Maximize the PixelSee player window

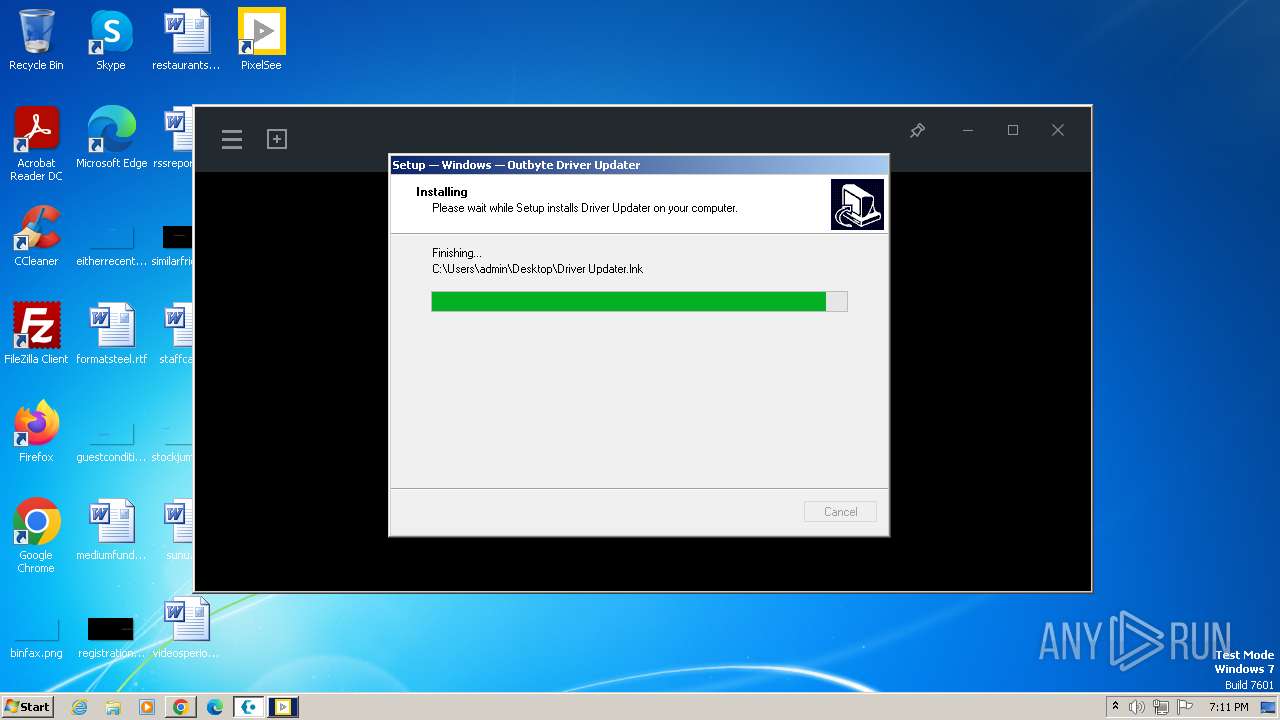(1013, 130)
